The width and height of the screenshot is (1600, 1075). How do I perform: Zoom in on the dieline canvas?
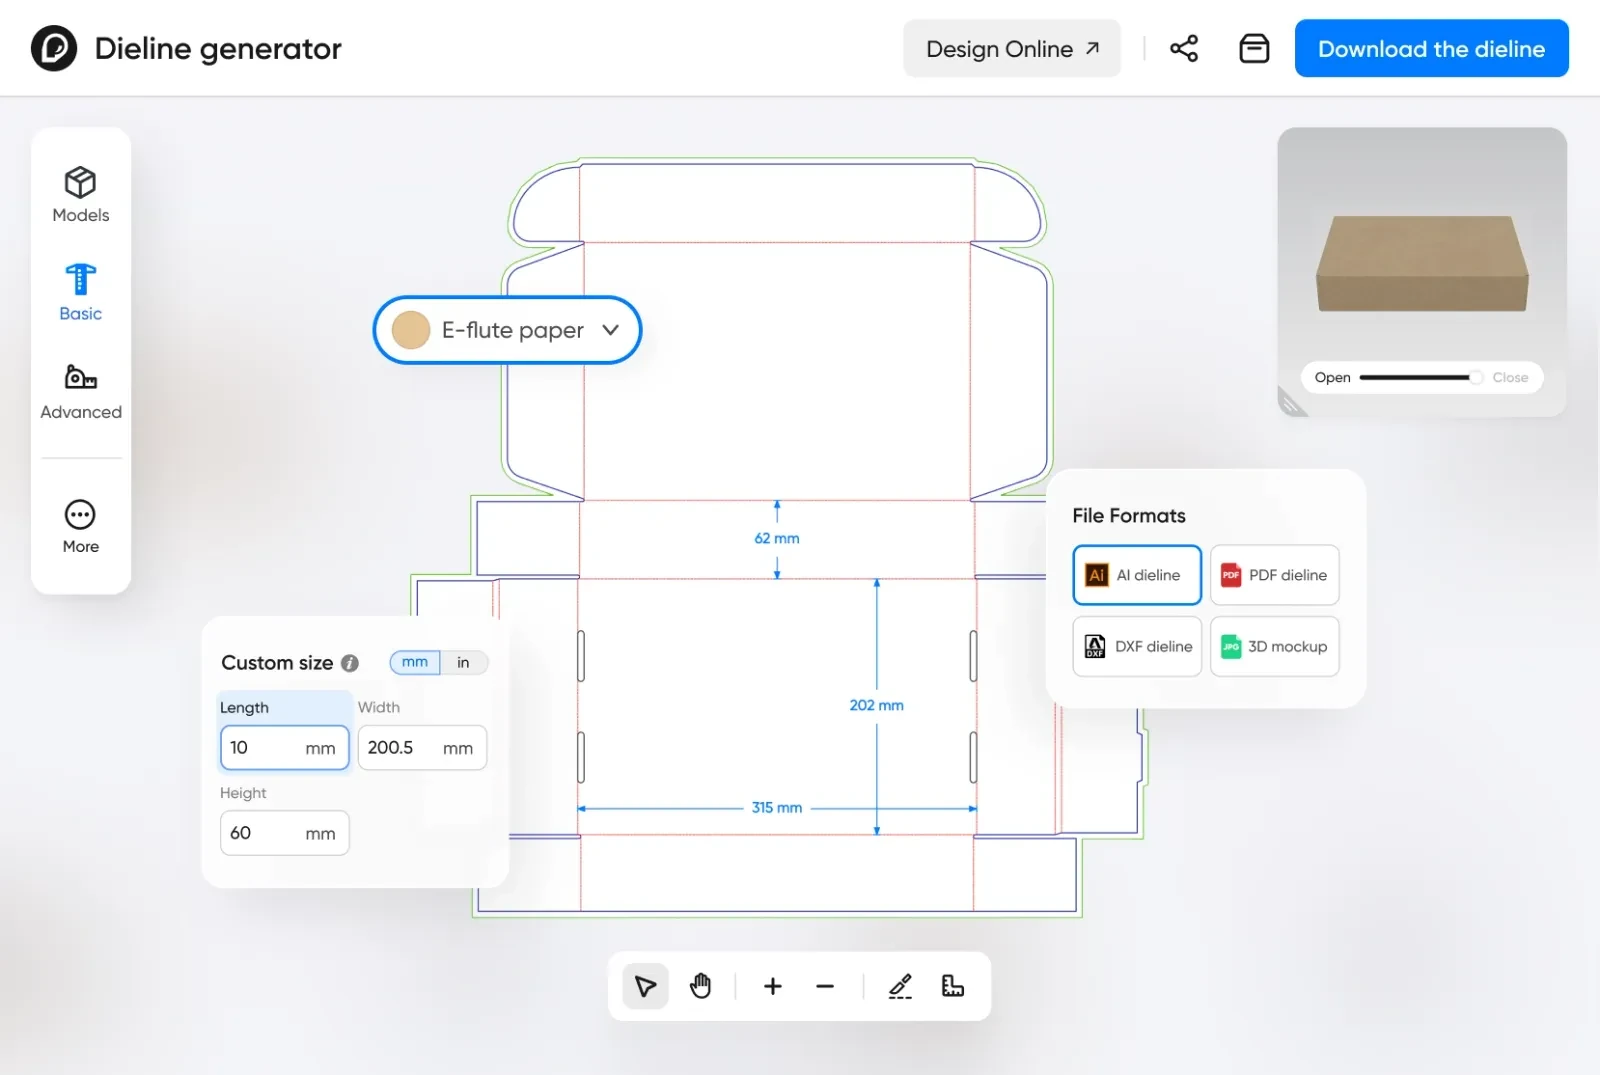pyautogui.click(x=772, y=986)
